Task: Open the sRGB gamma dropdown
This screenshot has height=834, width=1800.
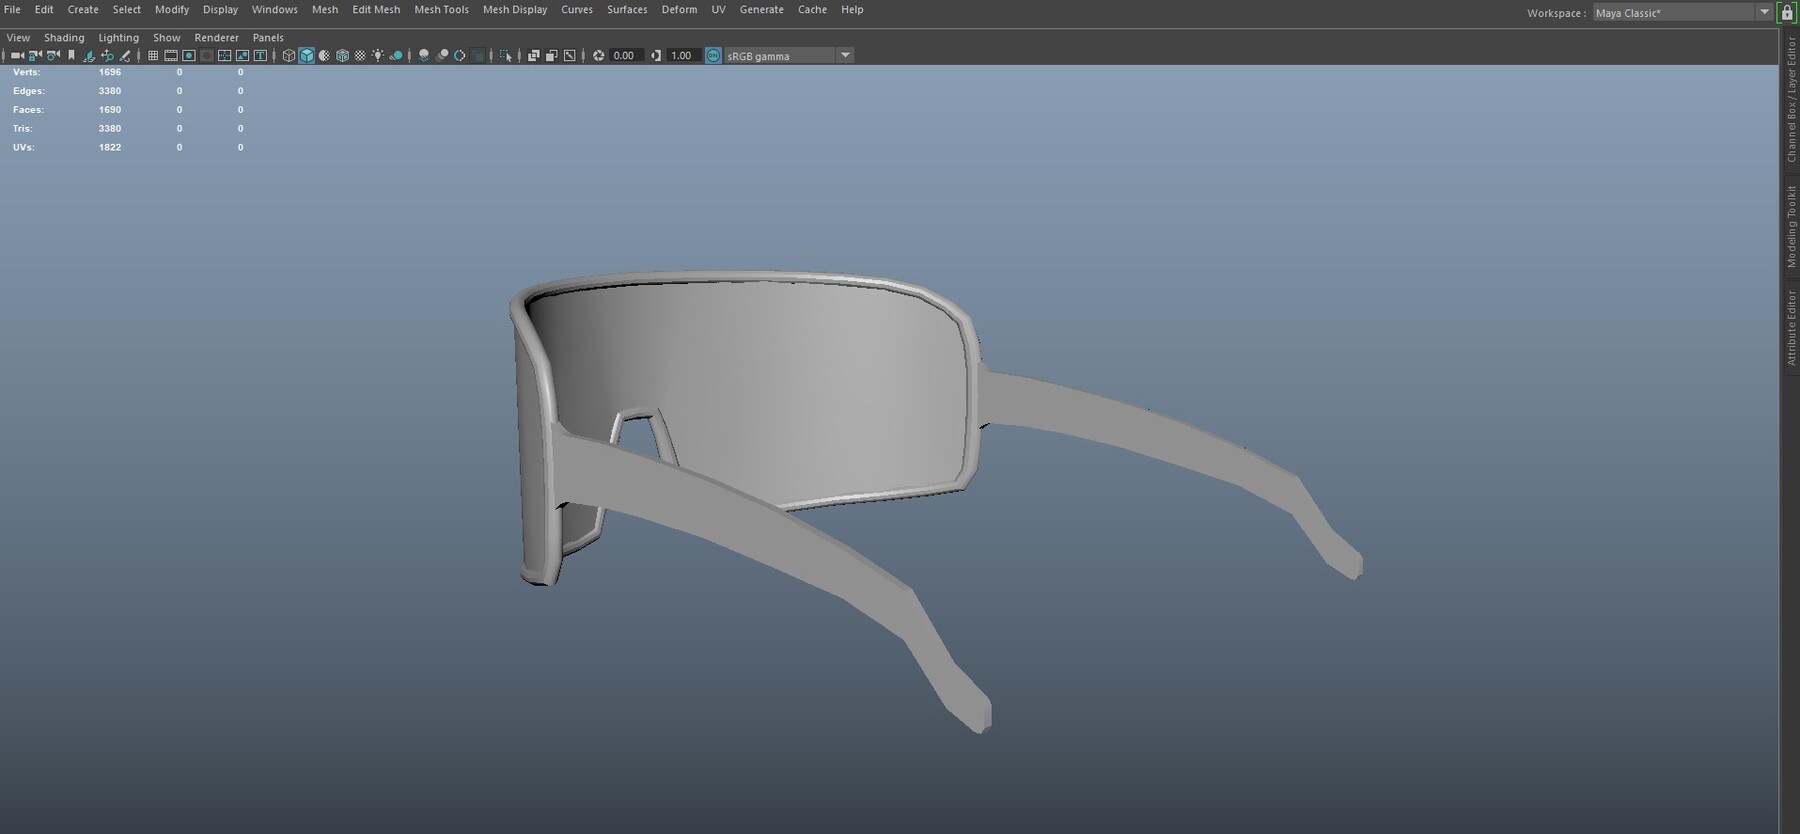Action: coord(789,55)
